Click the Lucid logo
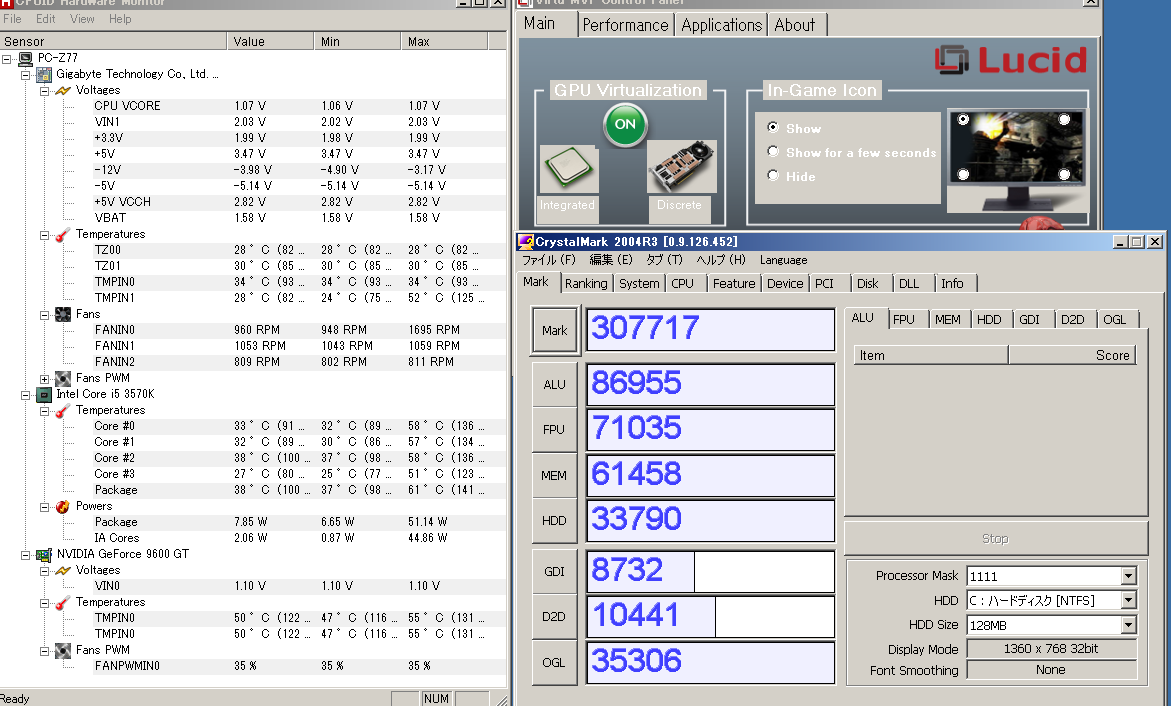 [x=1010, y=60]
